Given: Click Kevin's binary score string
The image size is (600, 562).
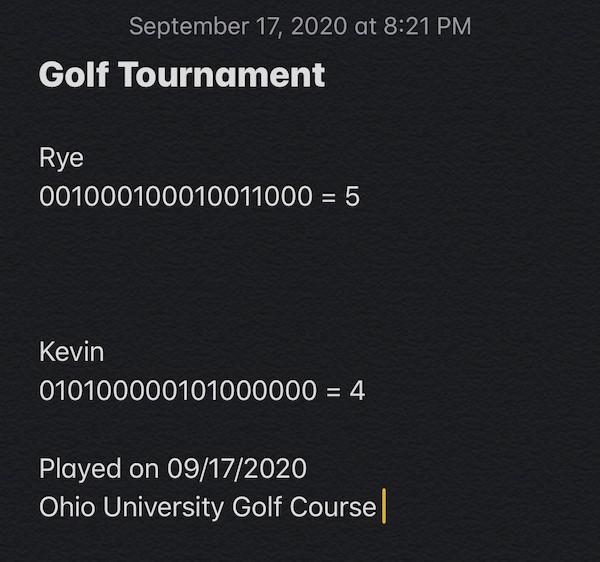Looking at the screenshot, I should [x=178, y=391].
